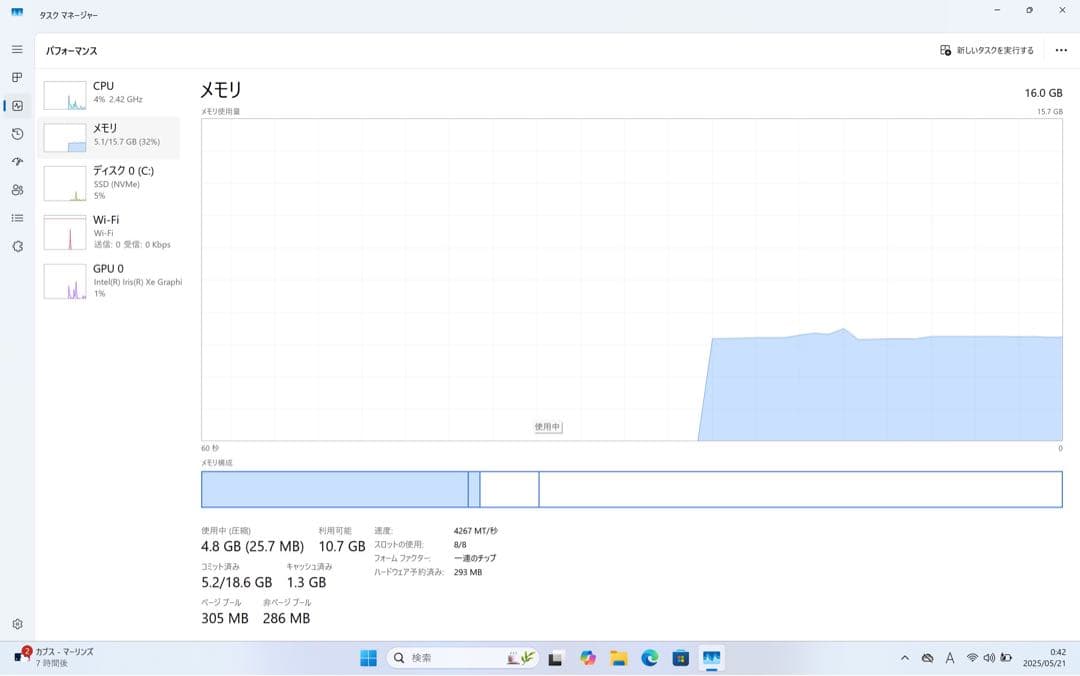Open Microsoft Edge from the taskbar
Image resolution: width=1080 pixels, height=676 pixels.
650,658
